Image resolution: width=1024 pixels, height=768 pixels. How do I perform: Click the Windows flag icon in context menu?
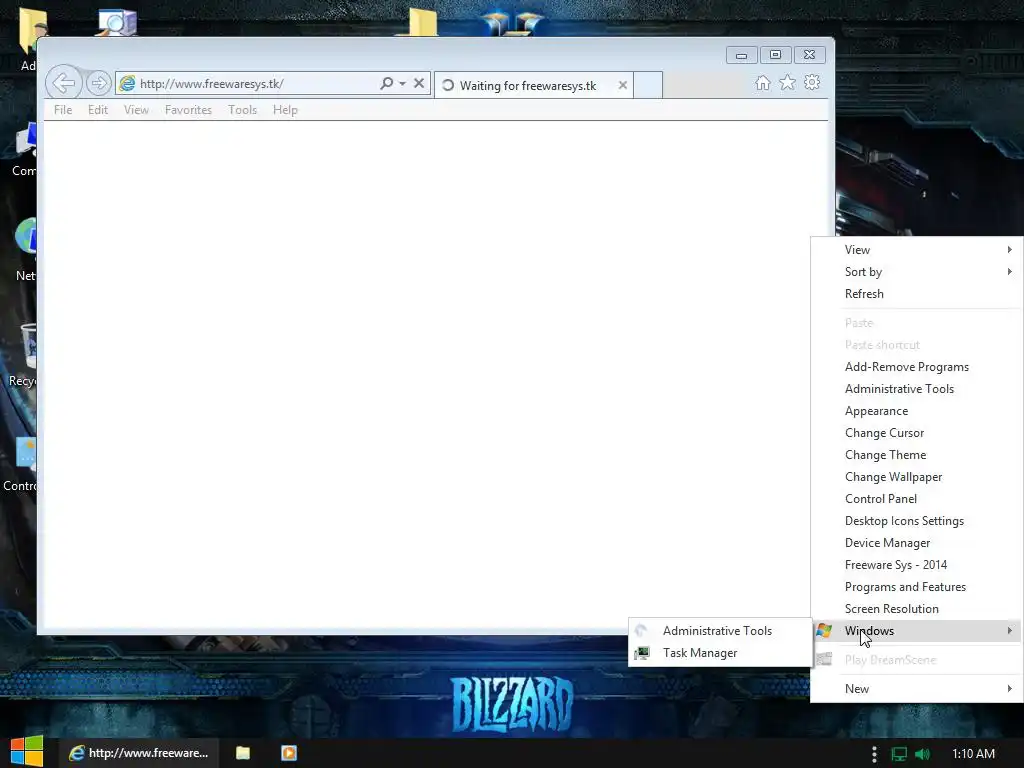coord(824,630)
